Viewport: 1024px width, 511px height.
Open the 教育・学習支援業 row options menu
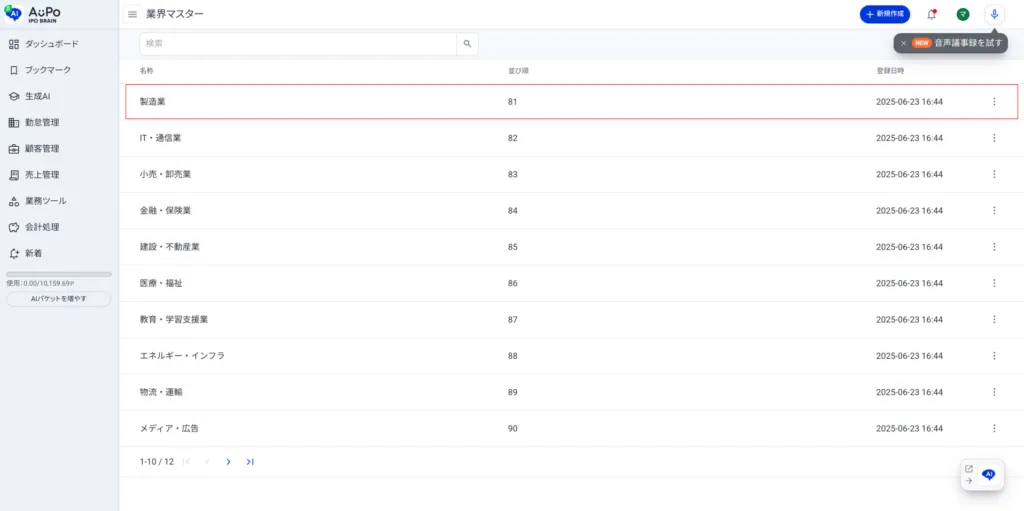coord(994,320)
